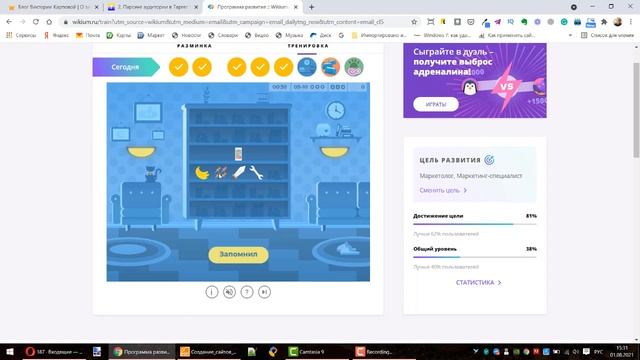Switch to the second browser tab 'Парсинг аудитории'

pos(152,7)
